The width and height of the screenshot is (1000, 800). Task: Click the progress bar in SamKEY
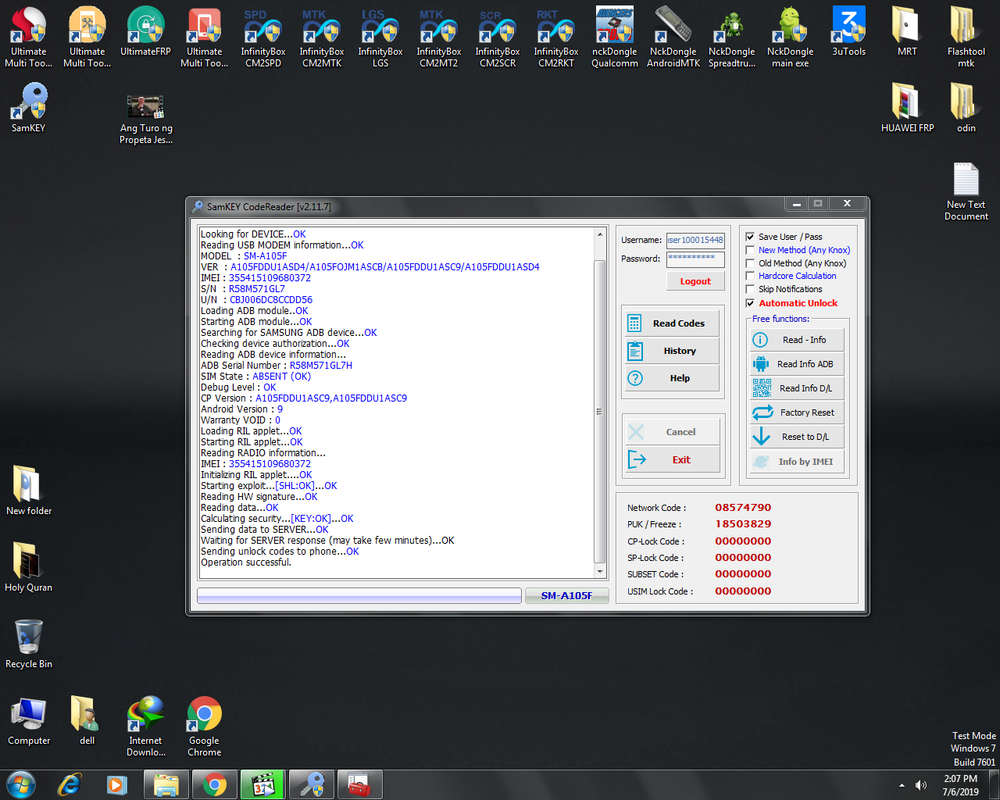(x=359, y=596)
